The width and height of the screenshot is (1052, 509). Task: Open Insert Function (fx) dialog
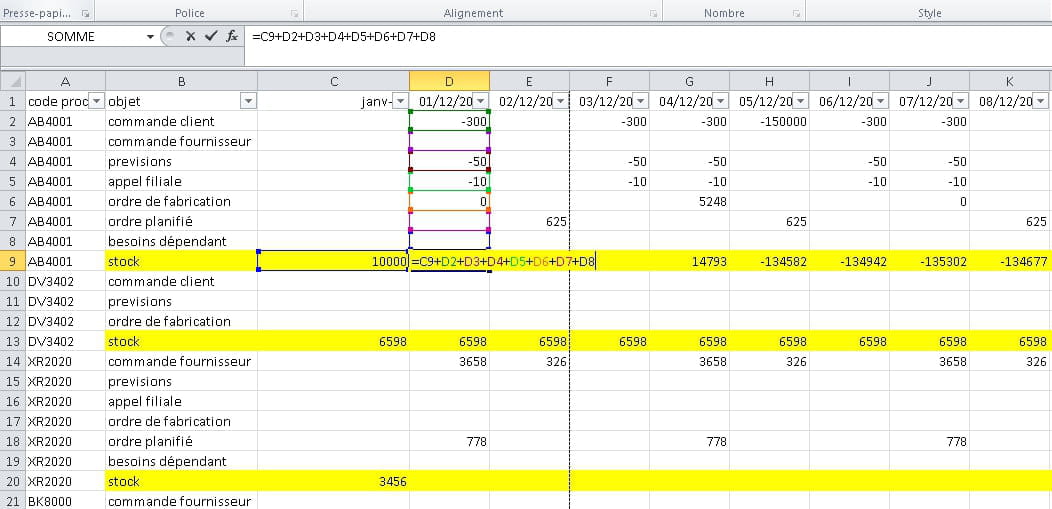[x=232, y=36]
